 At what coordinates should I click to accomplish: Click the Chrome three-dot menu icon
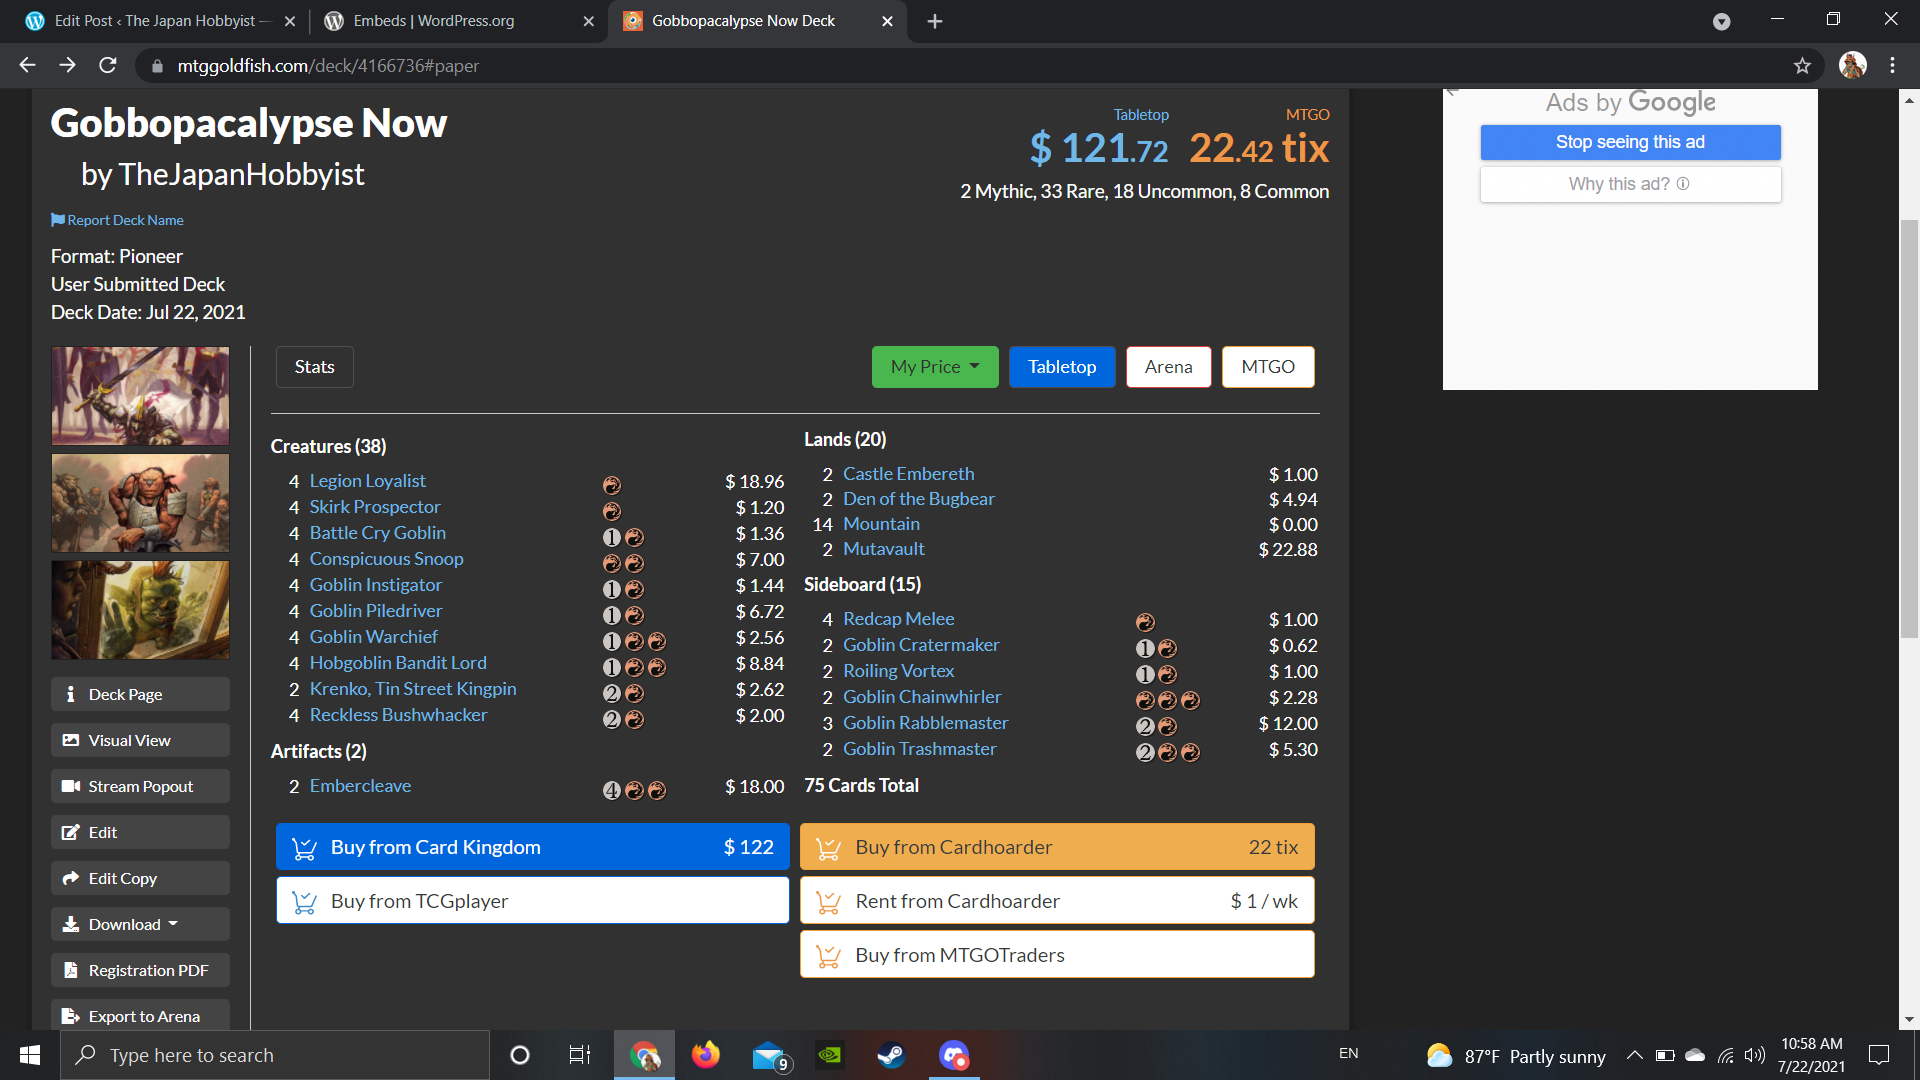(x=1892, y=66)
